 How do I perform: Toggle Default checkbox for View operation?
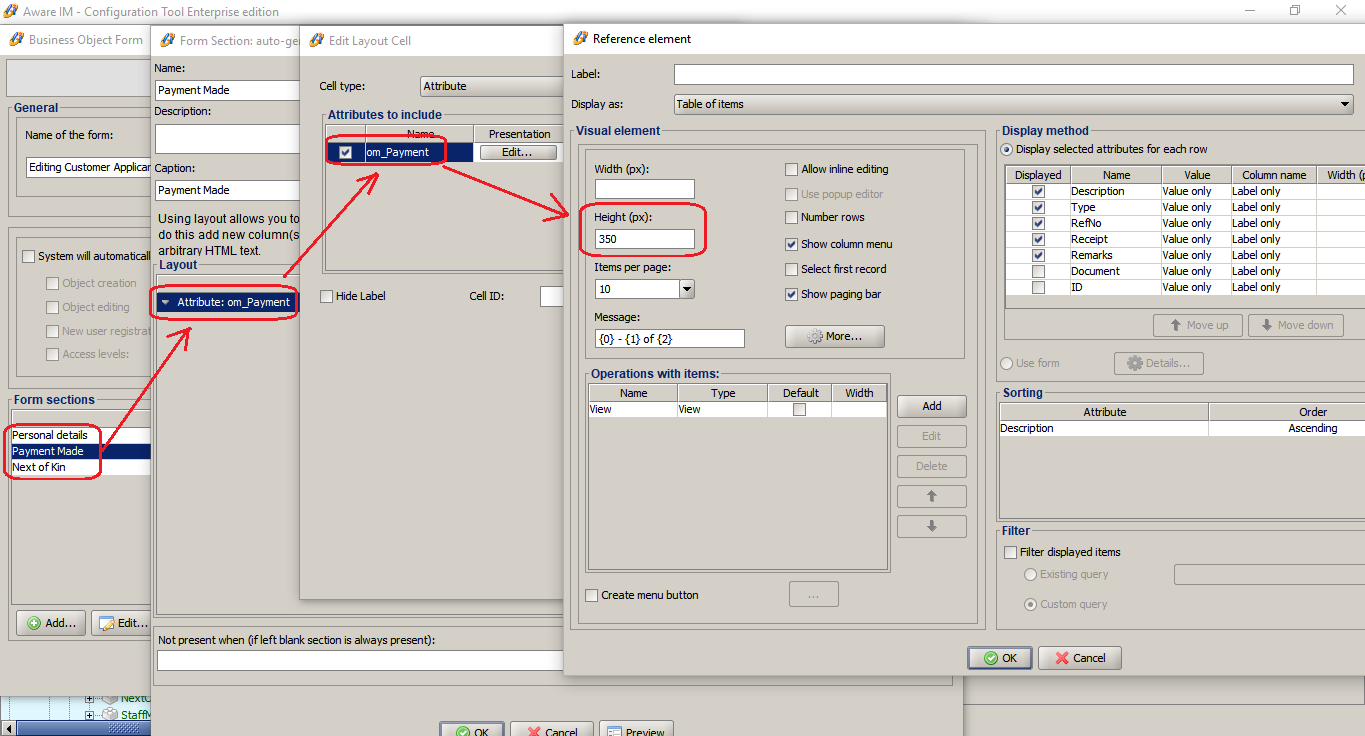[x=799, y=409]
